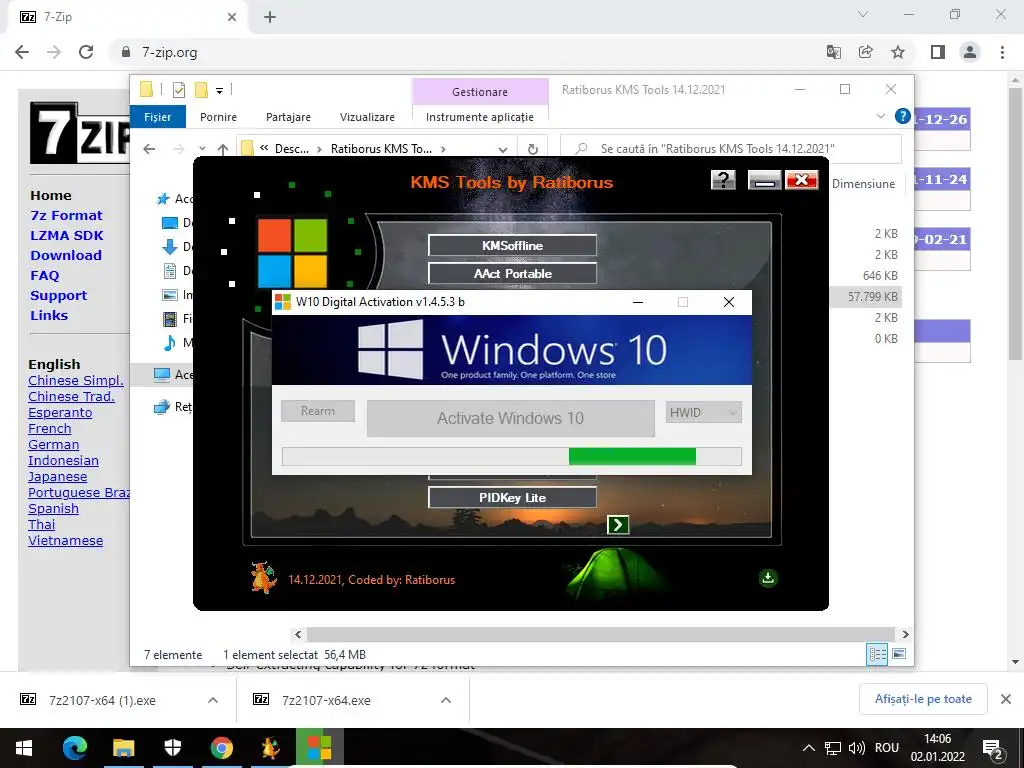
Task: Open recent locations dropdown in File Explorer
Action: [x=202, y=149]
